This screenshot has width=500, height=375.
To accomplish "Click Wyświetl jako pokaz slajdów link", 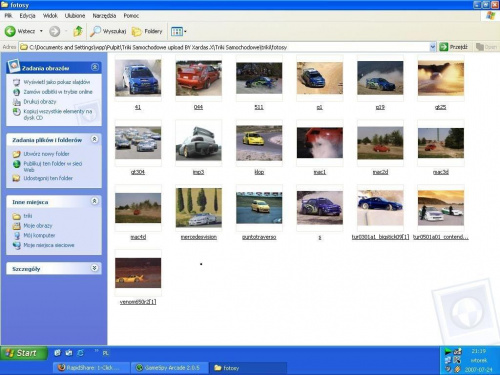I will (57, 82).
